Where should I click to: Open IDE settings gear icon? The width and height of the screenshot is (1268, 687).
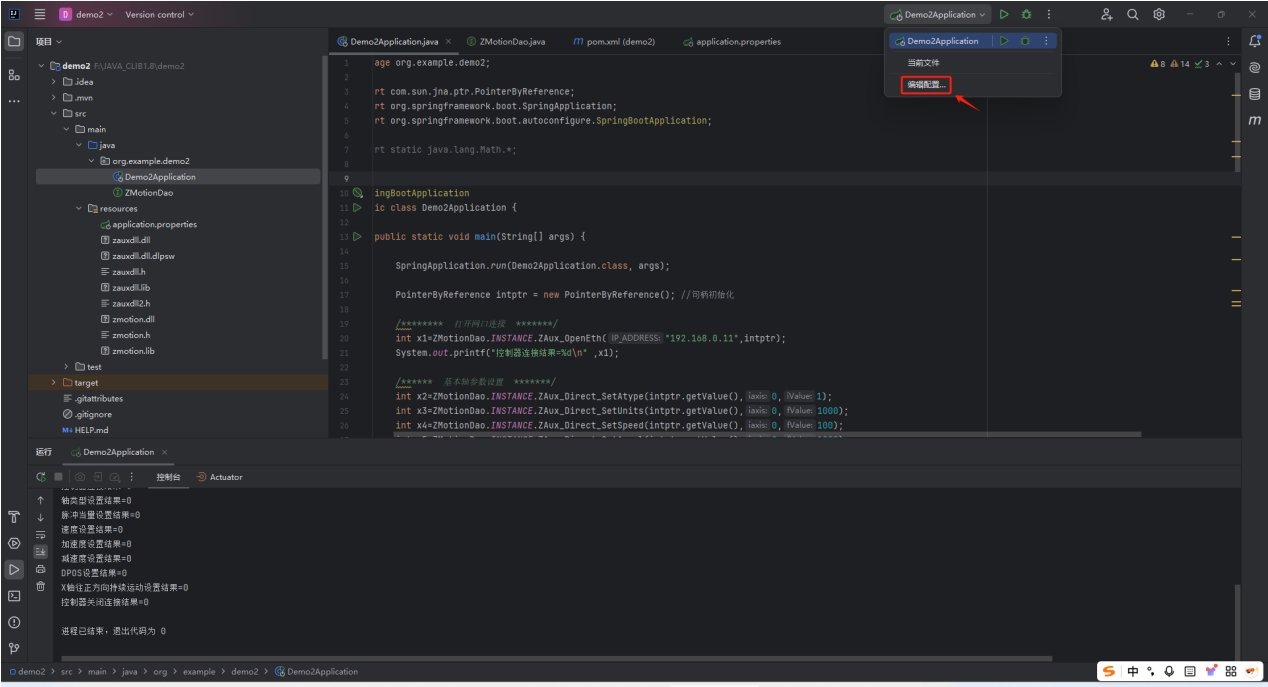1159,14
